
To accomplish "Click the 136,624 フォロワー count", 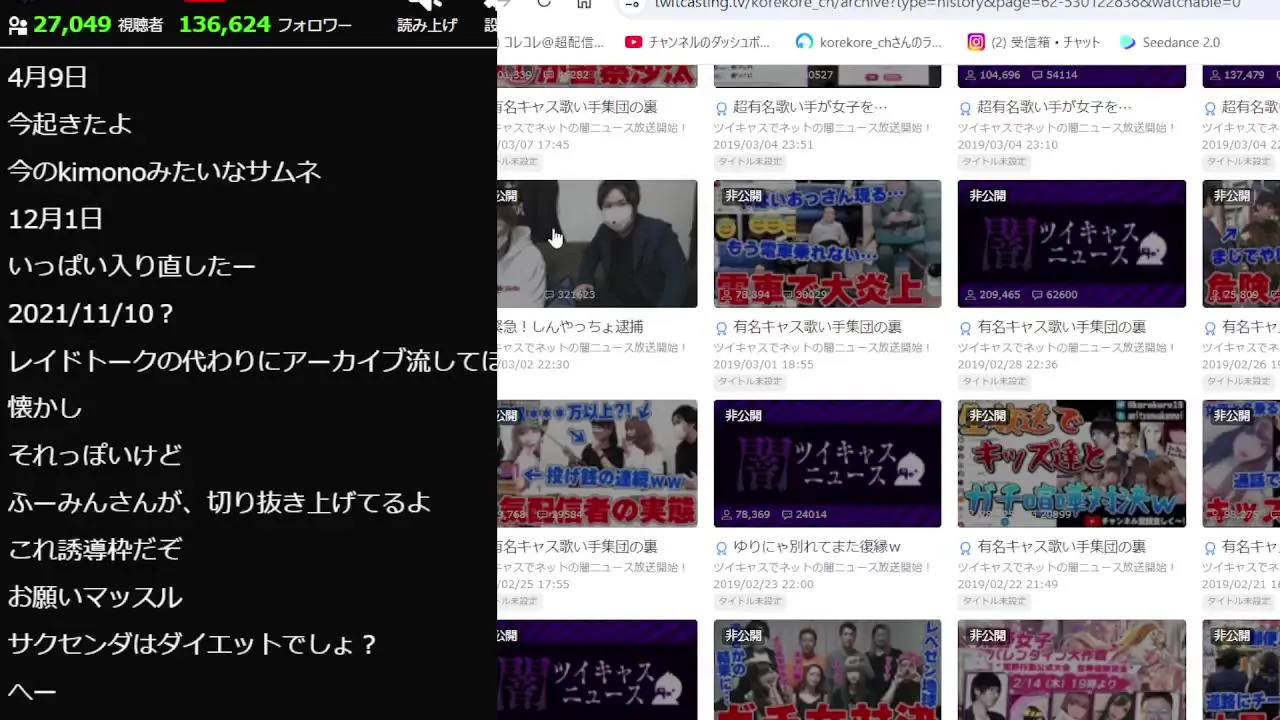I will pos(265,25).
